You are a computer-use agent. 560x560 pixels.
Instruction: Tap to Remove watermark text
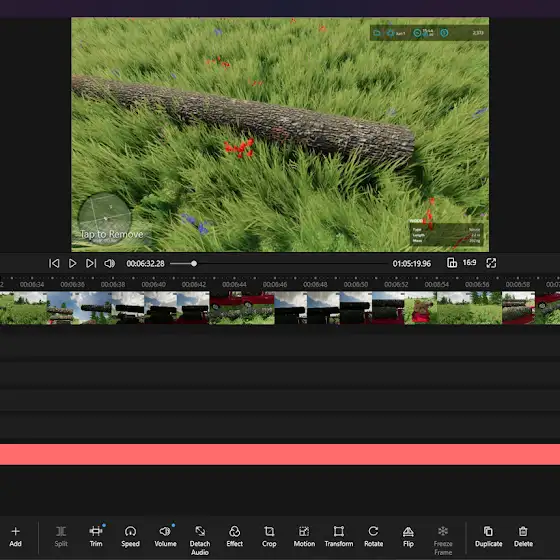(x=111, y=234)
